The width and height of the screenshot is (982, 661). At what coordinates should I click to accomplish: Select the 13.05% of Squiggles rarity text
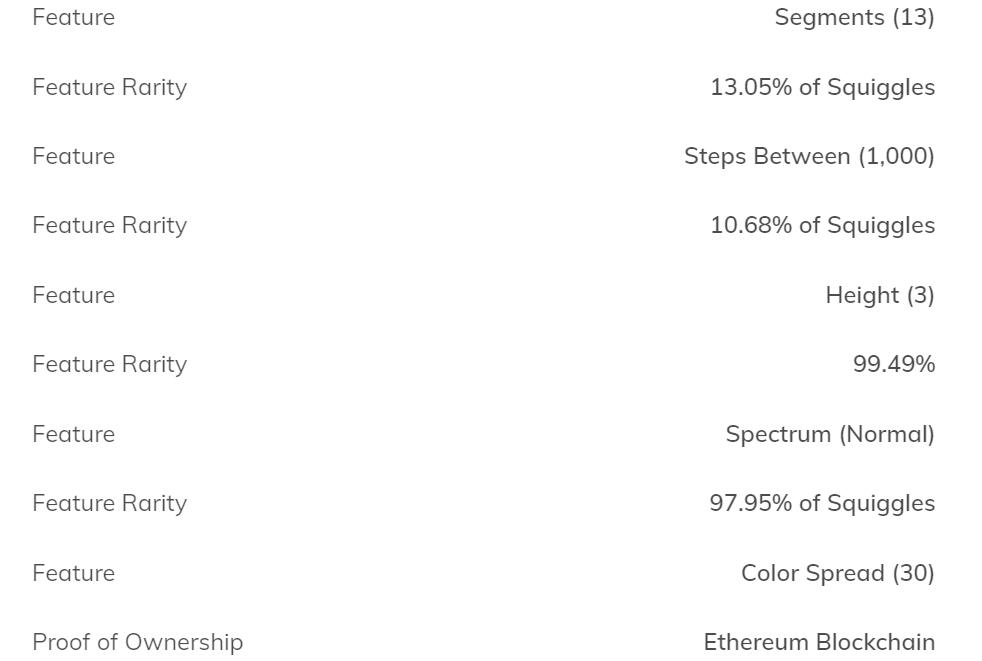[x=822, y=87]
